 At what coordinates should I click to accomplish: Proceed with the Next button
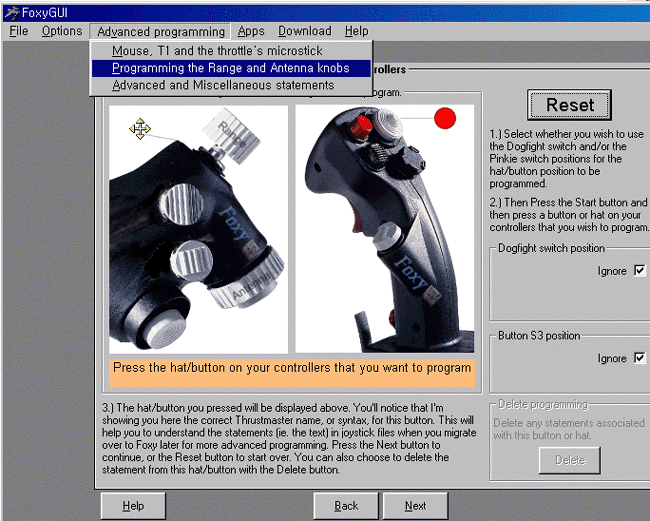click(x=415, y=506)
